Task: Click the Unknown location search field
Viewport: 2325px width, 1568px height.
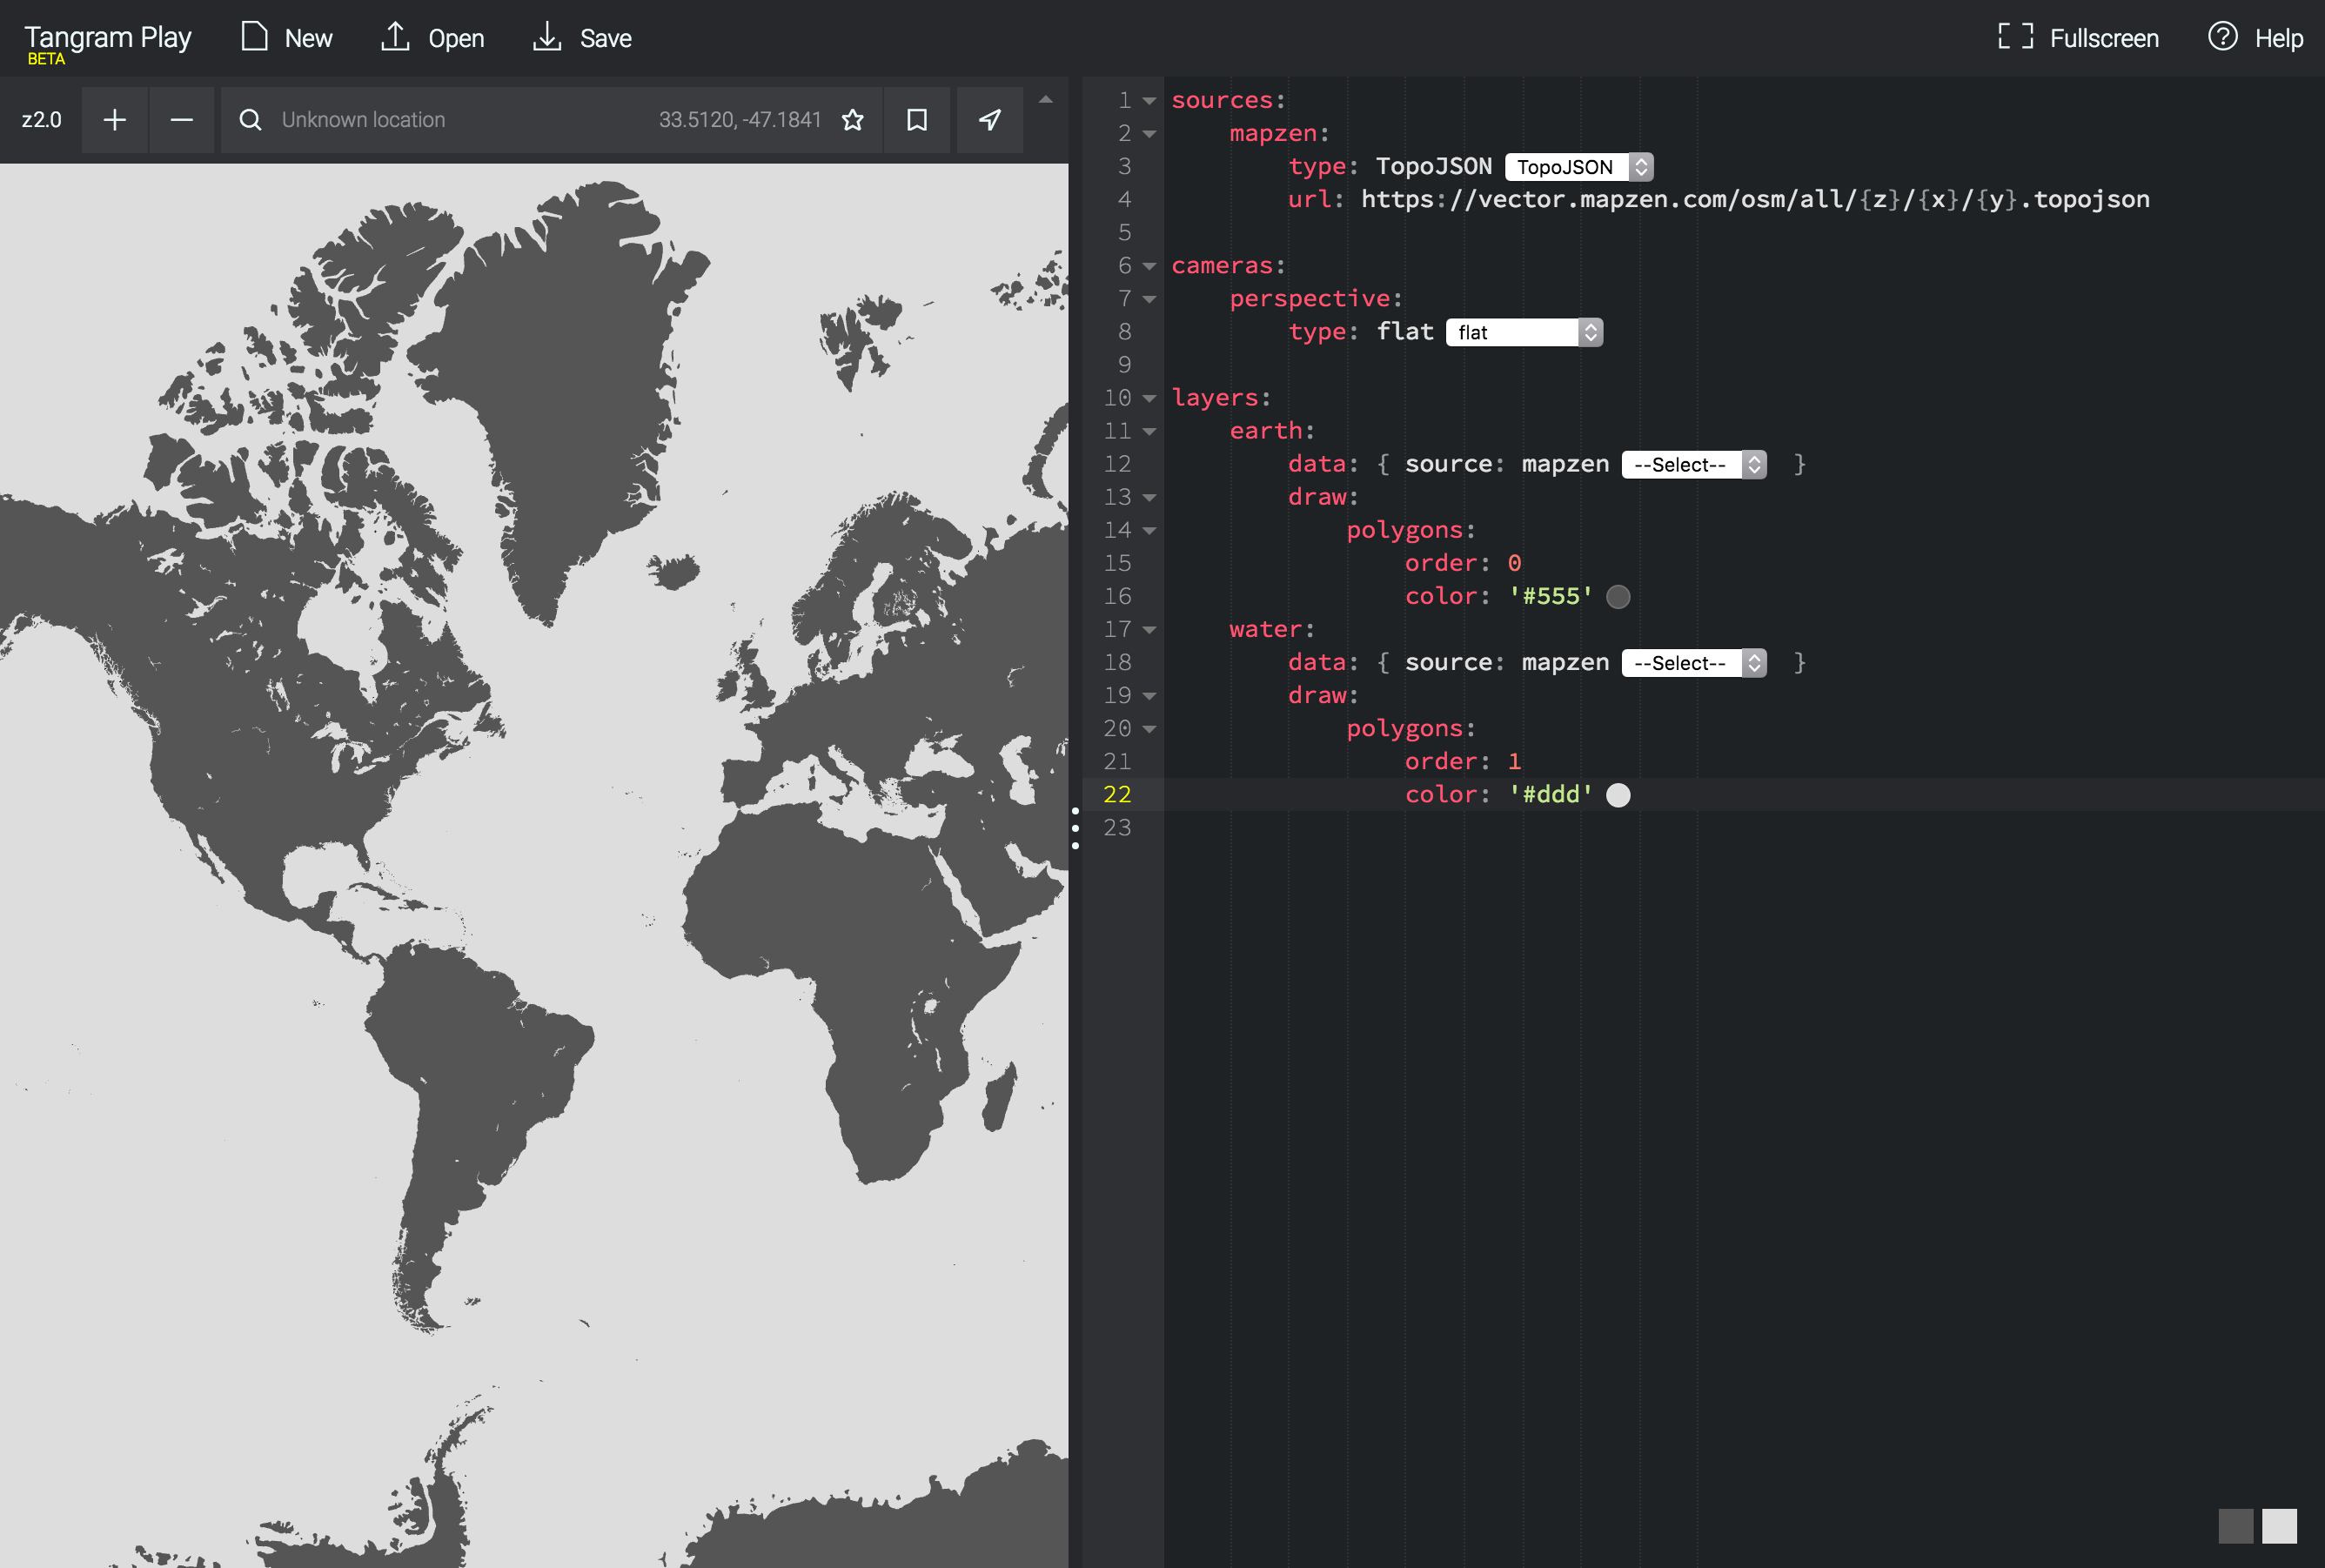Action: [x=460, y=120]
